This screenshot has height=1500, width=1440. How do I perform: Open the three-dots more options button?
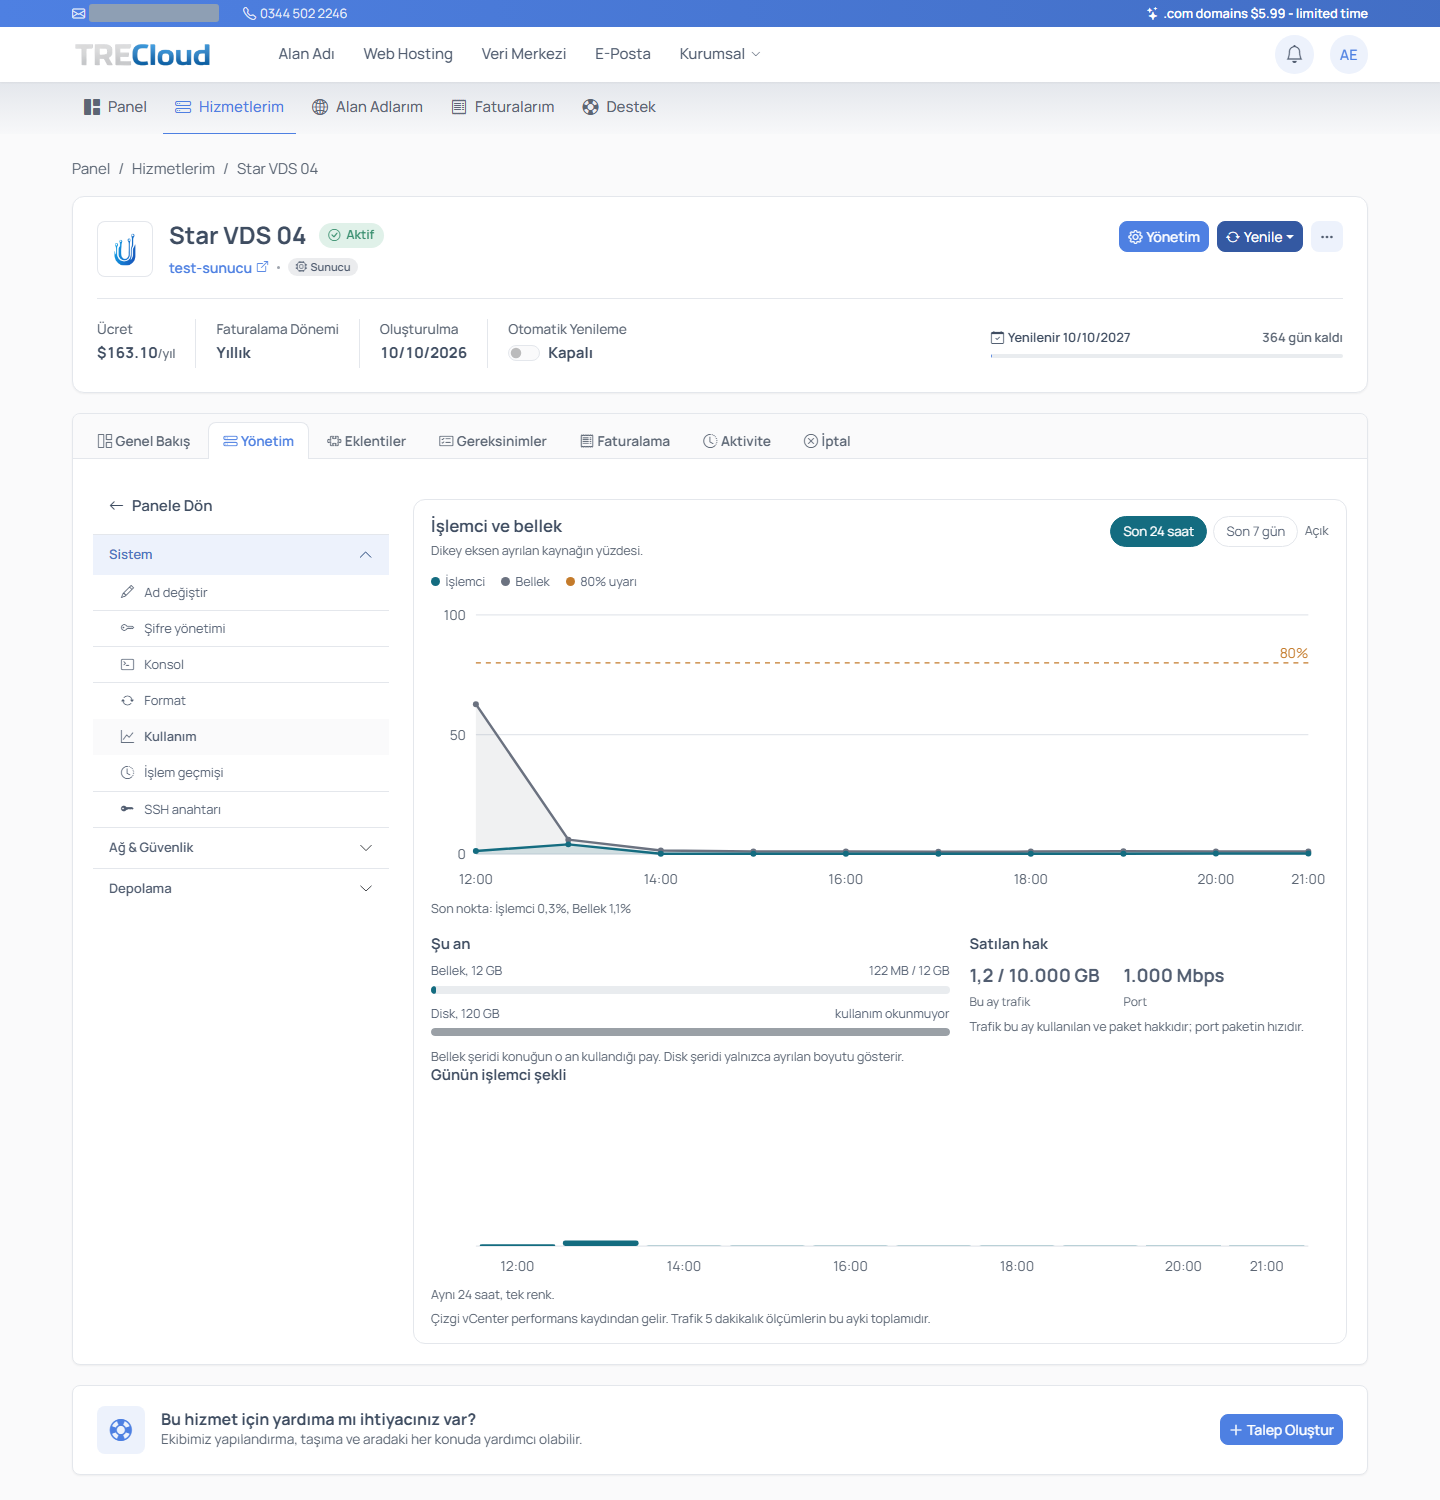tap(1326, 237)
